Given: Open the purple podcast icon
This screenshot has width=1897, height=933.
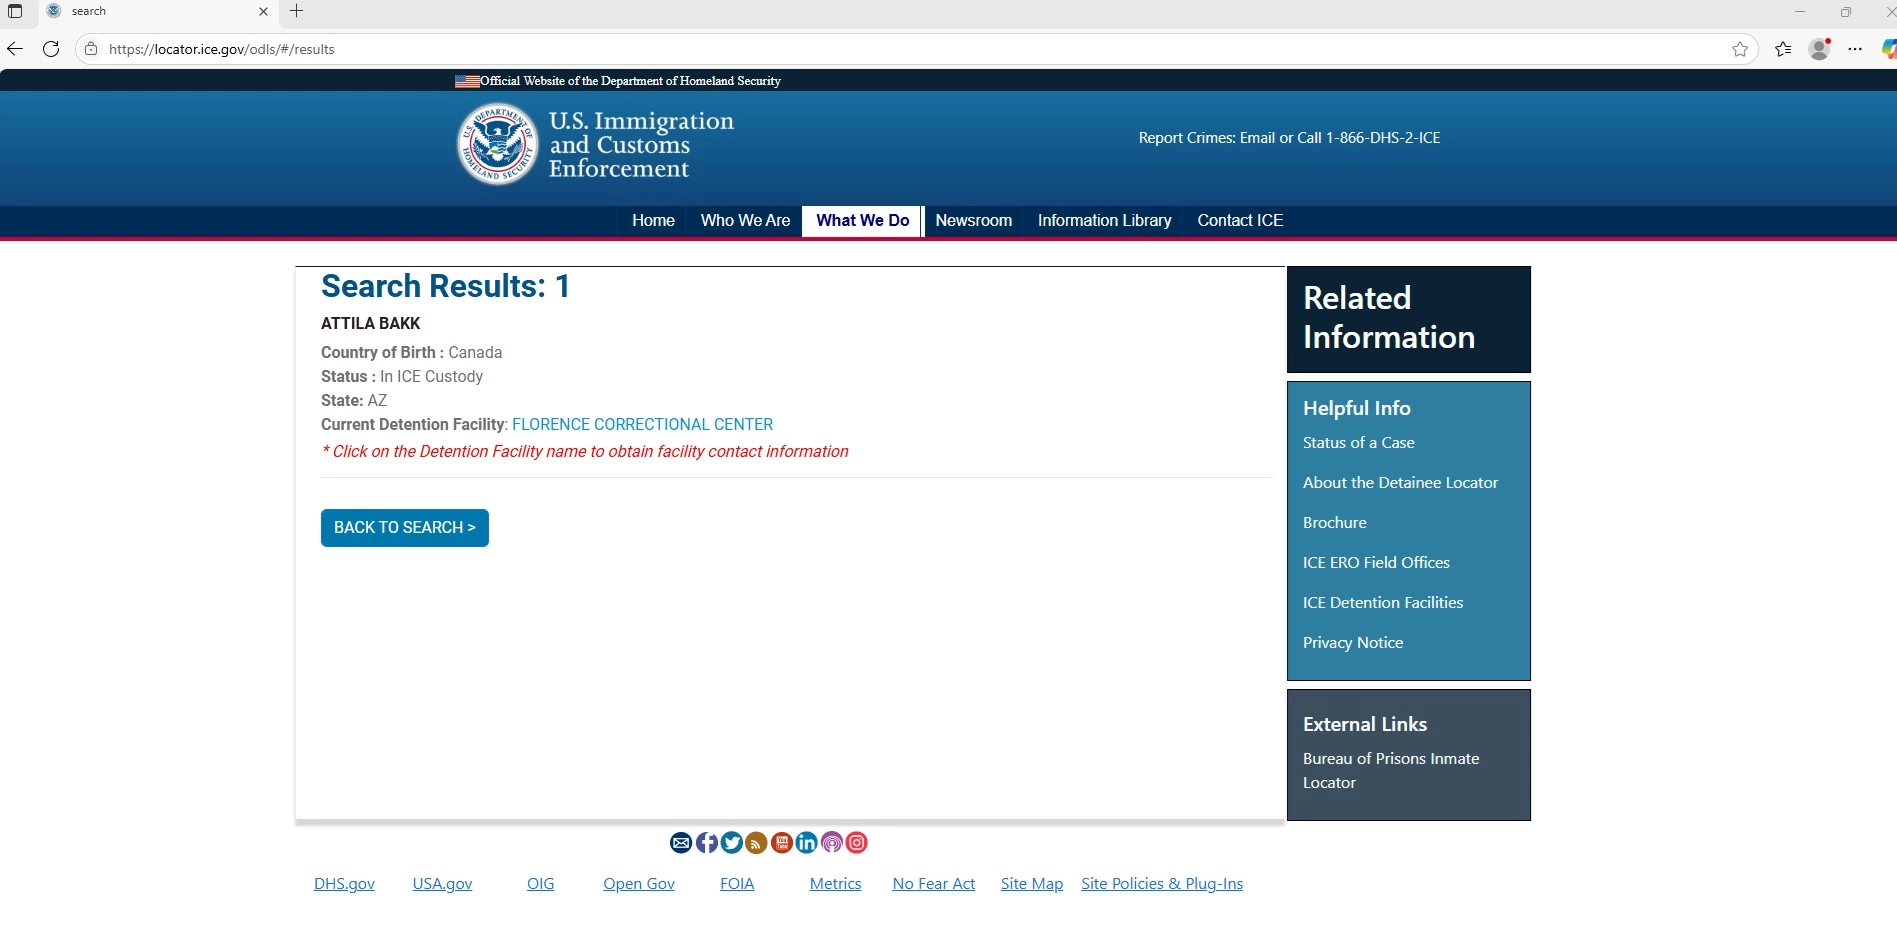Looking at the screenshot, I should 831,843.
